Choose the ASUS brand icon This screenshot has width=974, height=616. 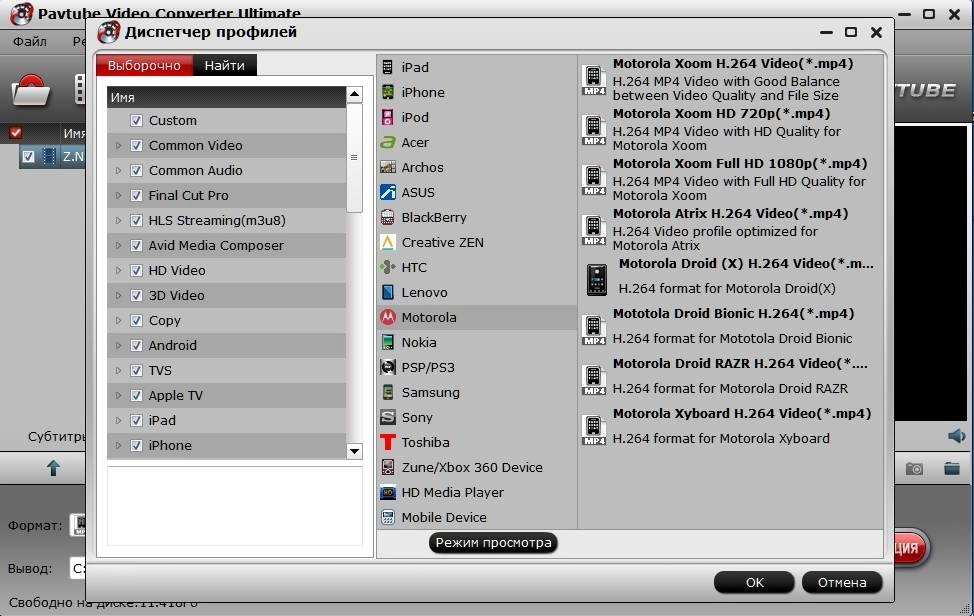pos(388,192)
